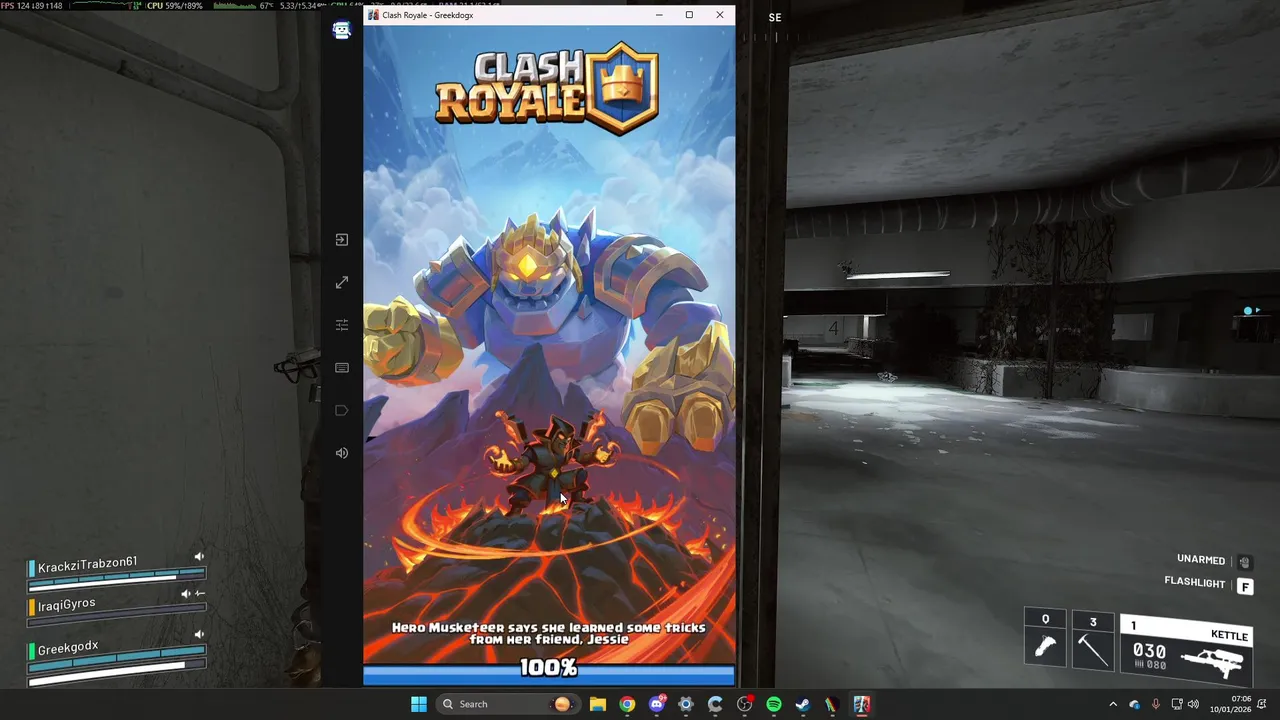Image resolution: width=1280 pixels, height=720 pixels.
Task: Click the player name IraqiGyros
Action: point(67,604)
